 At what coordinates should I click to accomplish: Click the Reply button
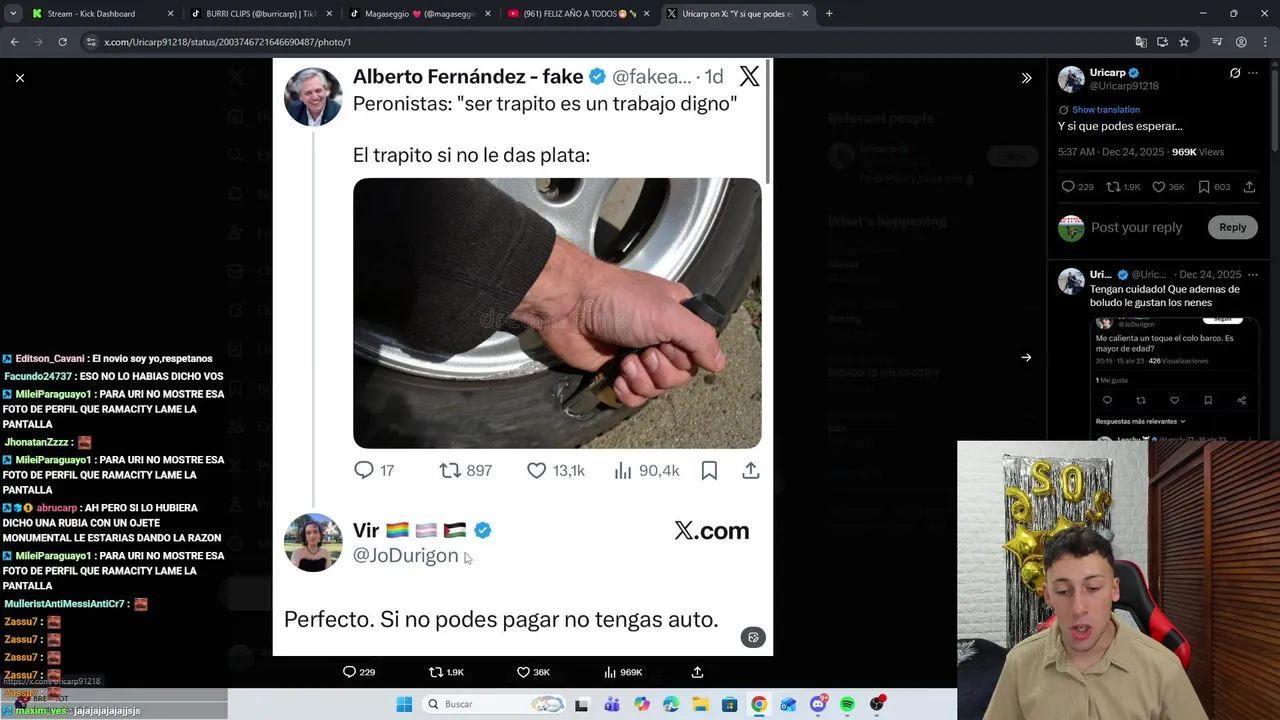click(1232, 227)
